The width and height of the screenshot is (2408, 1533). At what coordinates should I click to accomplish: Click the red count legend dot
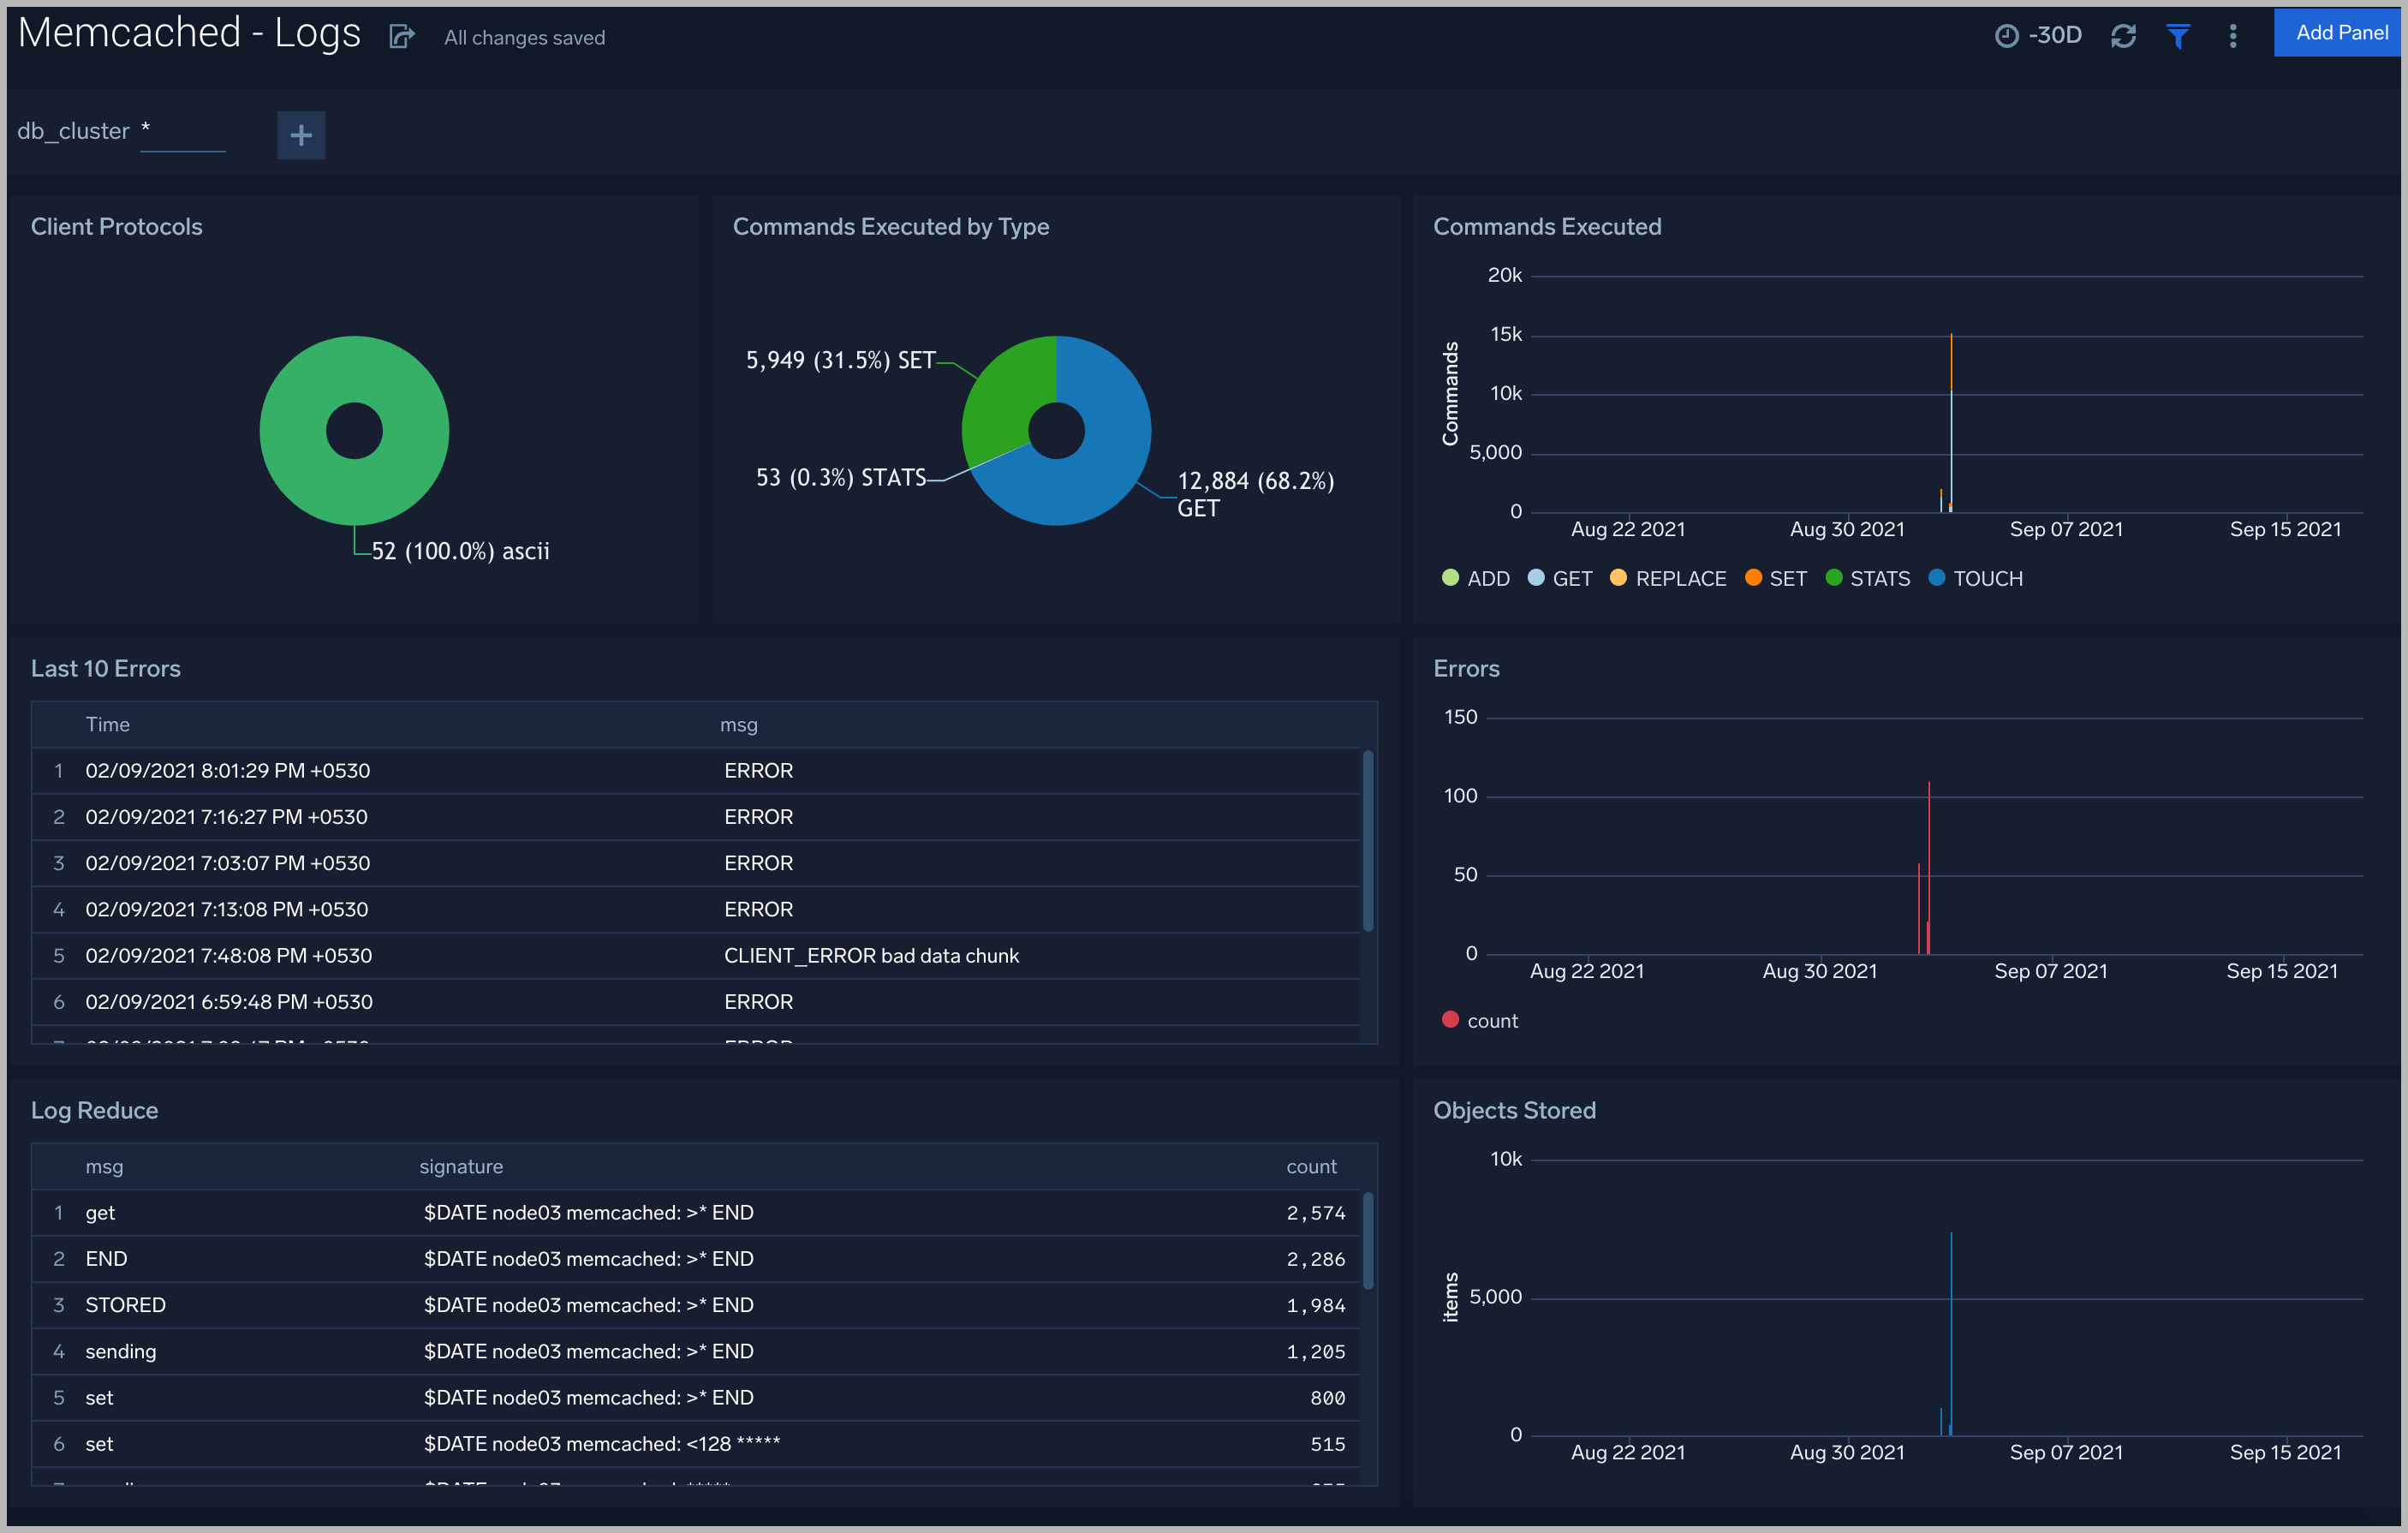[1451, 1019]
